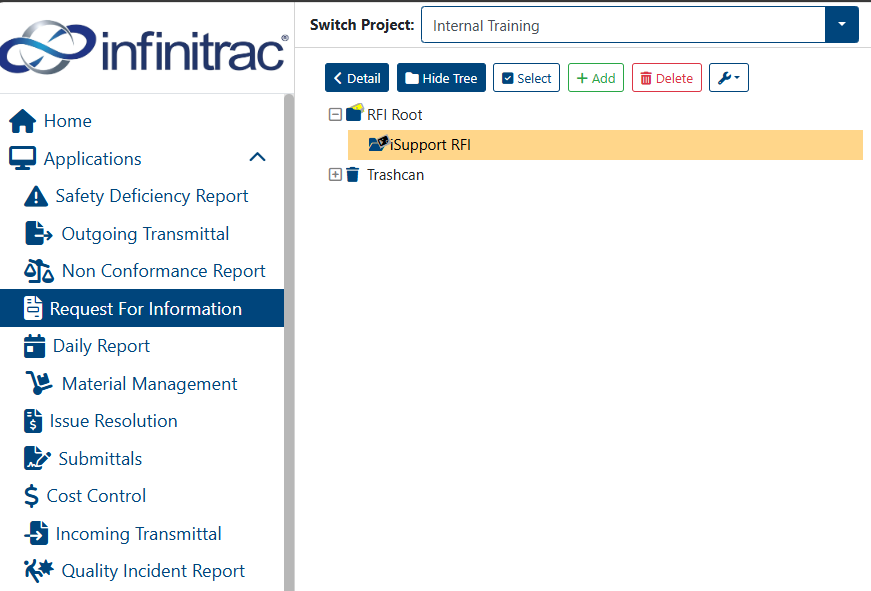This screenshot has width=871, height=591.
Task: Open Incoming Transmittal sidebar link
Action: tap(142, 533)
